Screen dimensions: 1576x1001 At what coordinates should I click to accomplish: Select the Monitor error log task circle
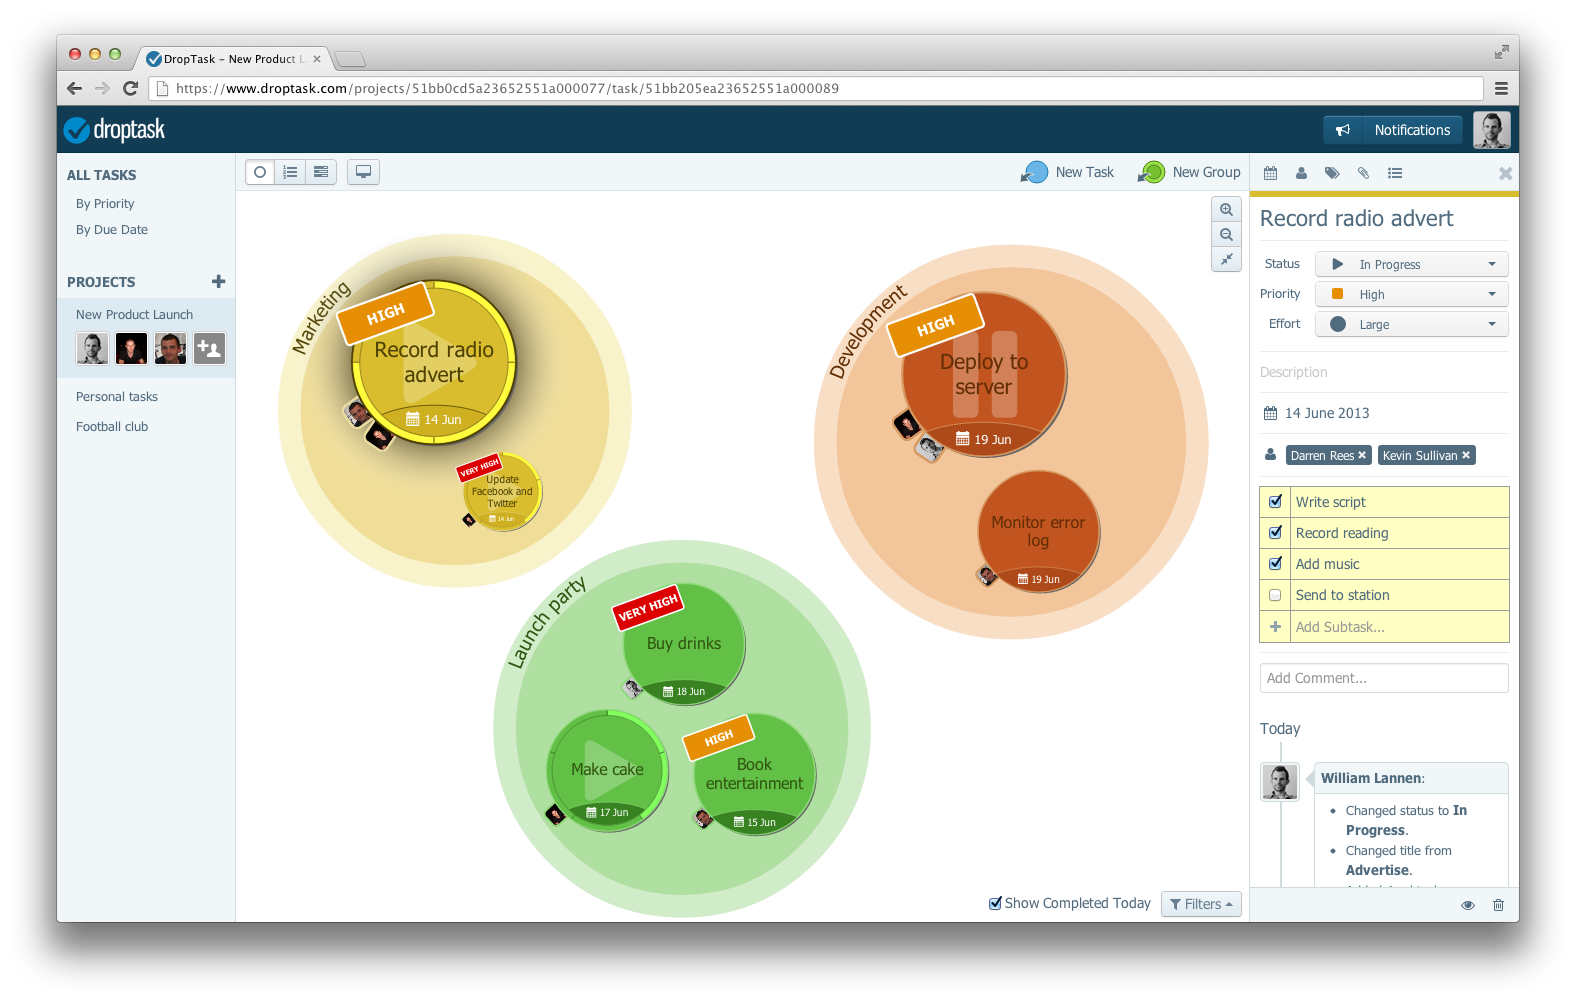click(1038, 531)
